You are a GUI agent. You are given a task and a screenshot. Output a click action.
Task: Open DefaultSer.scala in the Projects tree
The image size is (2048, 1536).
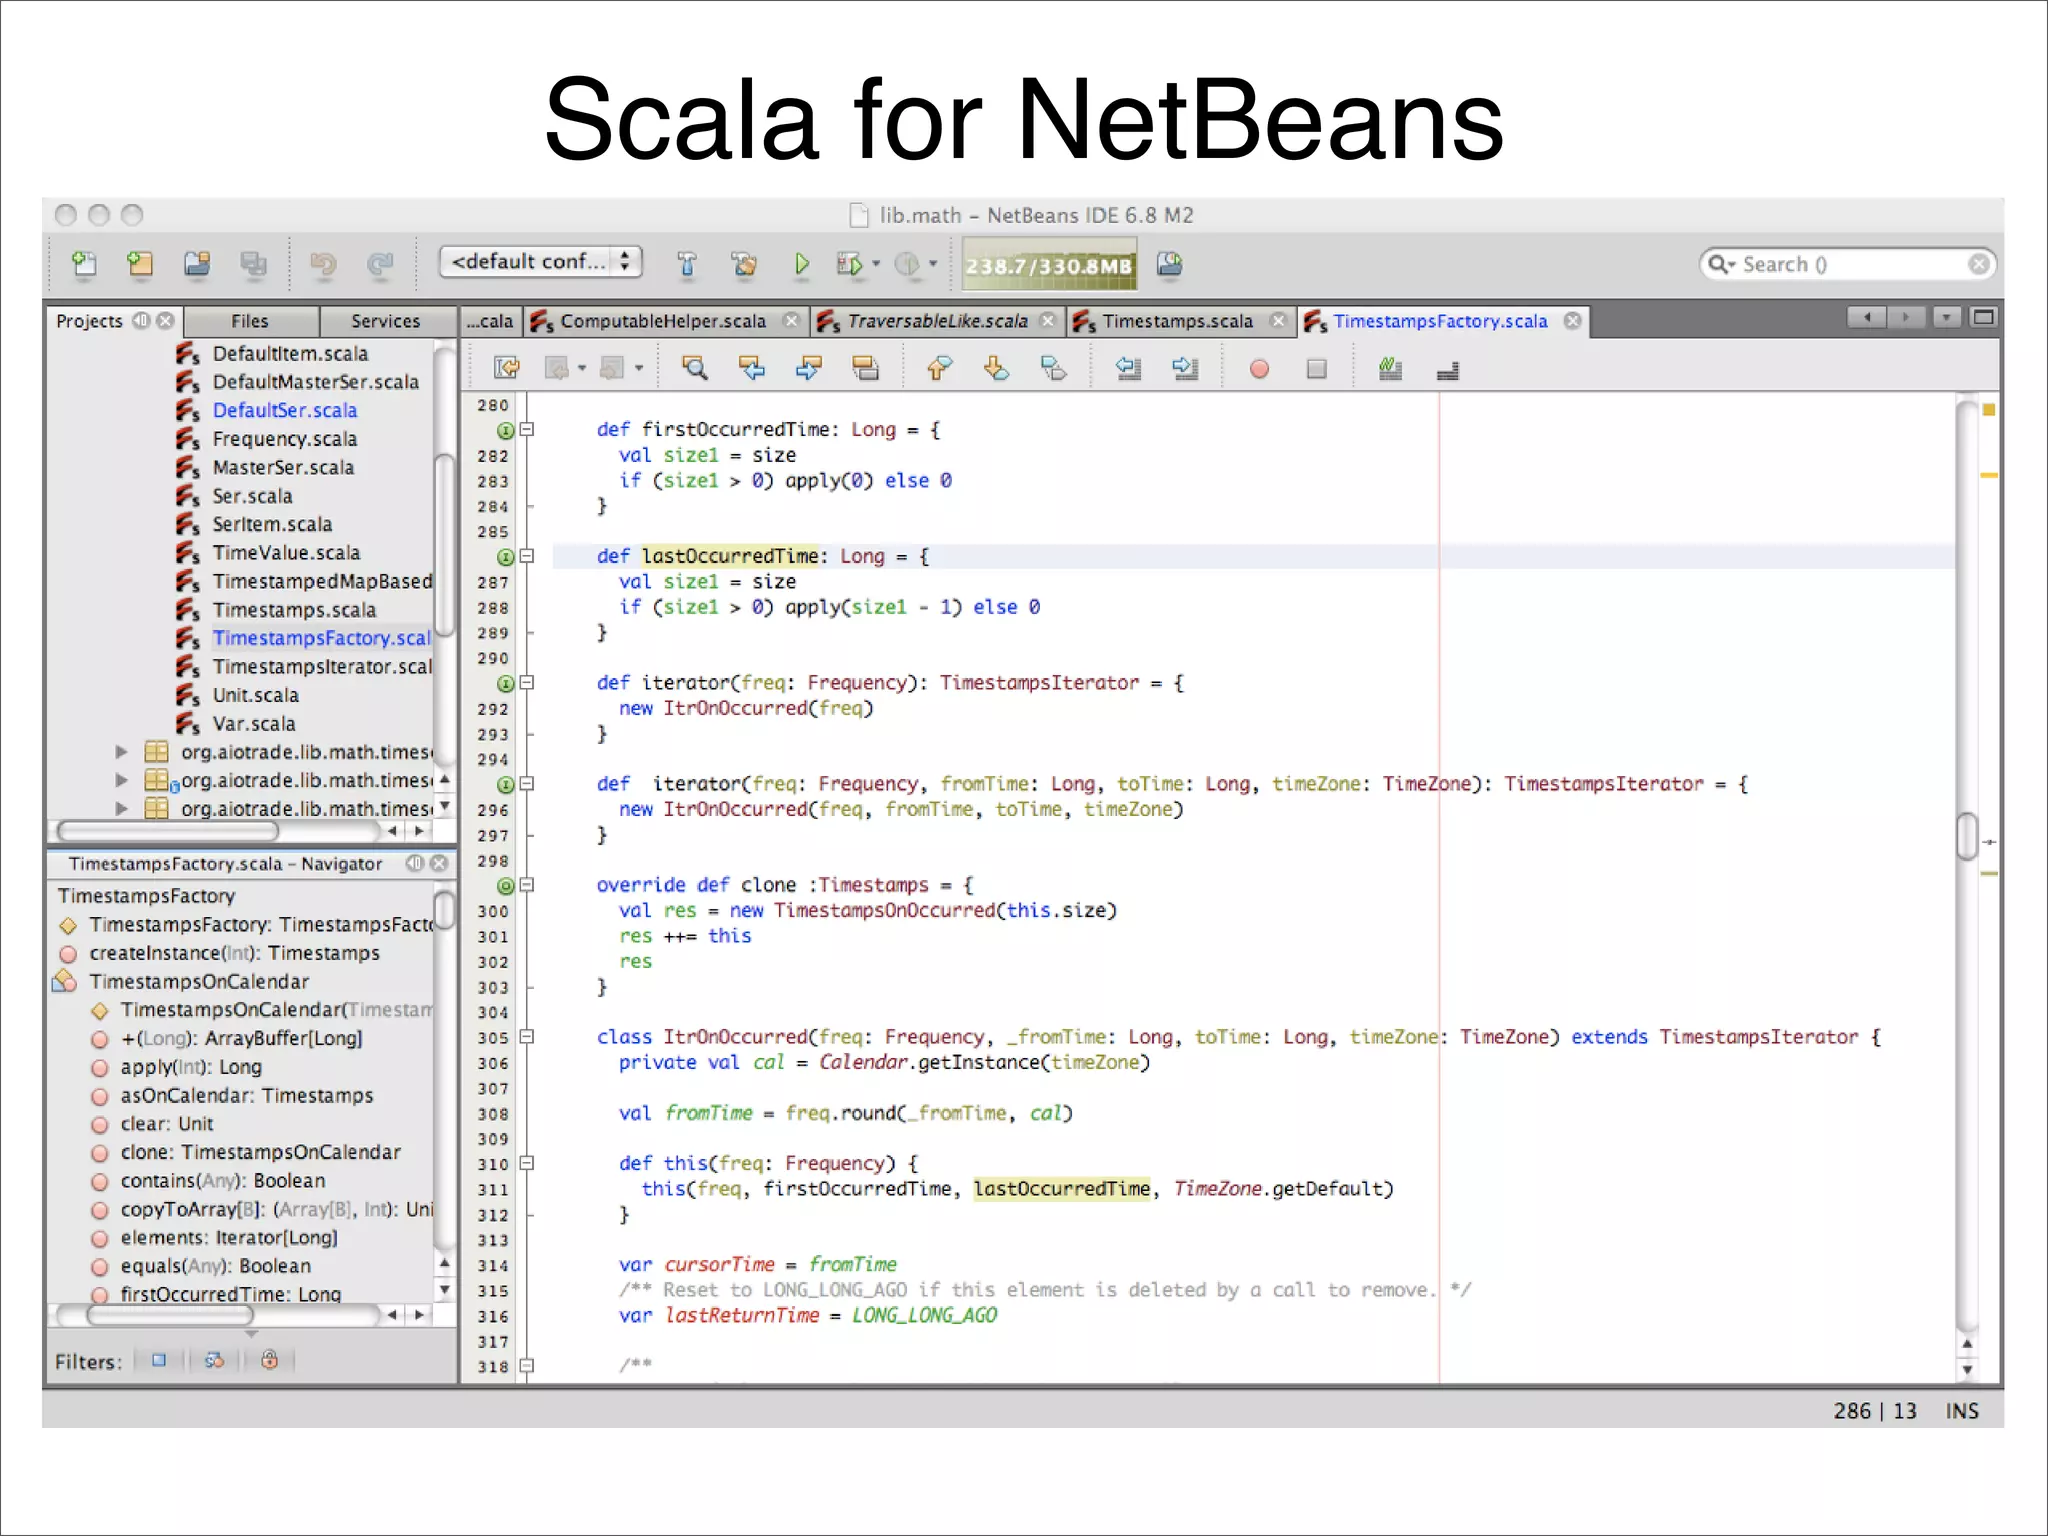[284, 410]
